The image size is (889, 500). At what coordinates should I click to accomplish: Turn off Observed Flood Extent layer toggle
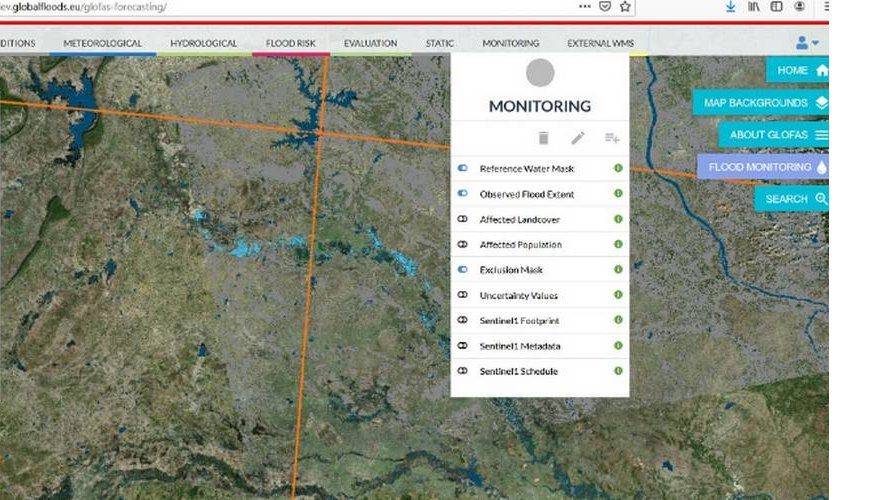click(463, 193)
